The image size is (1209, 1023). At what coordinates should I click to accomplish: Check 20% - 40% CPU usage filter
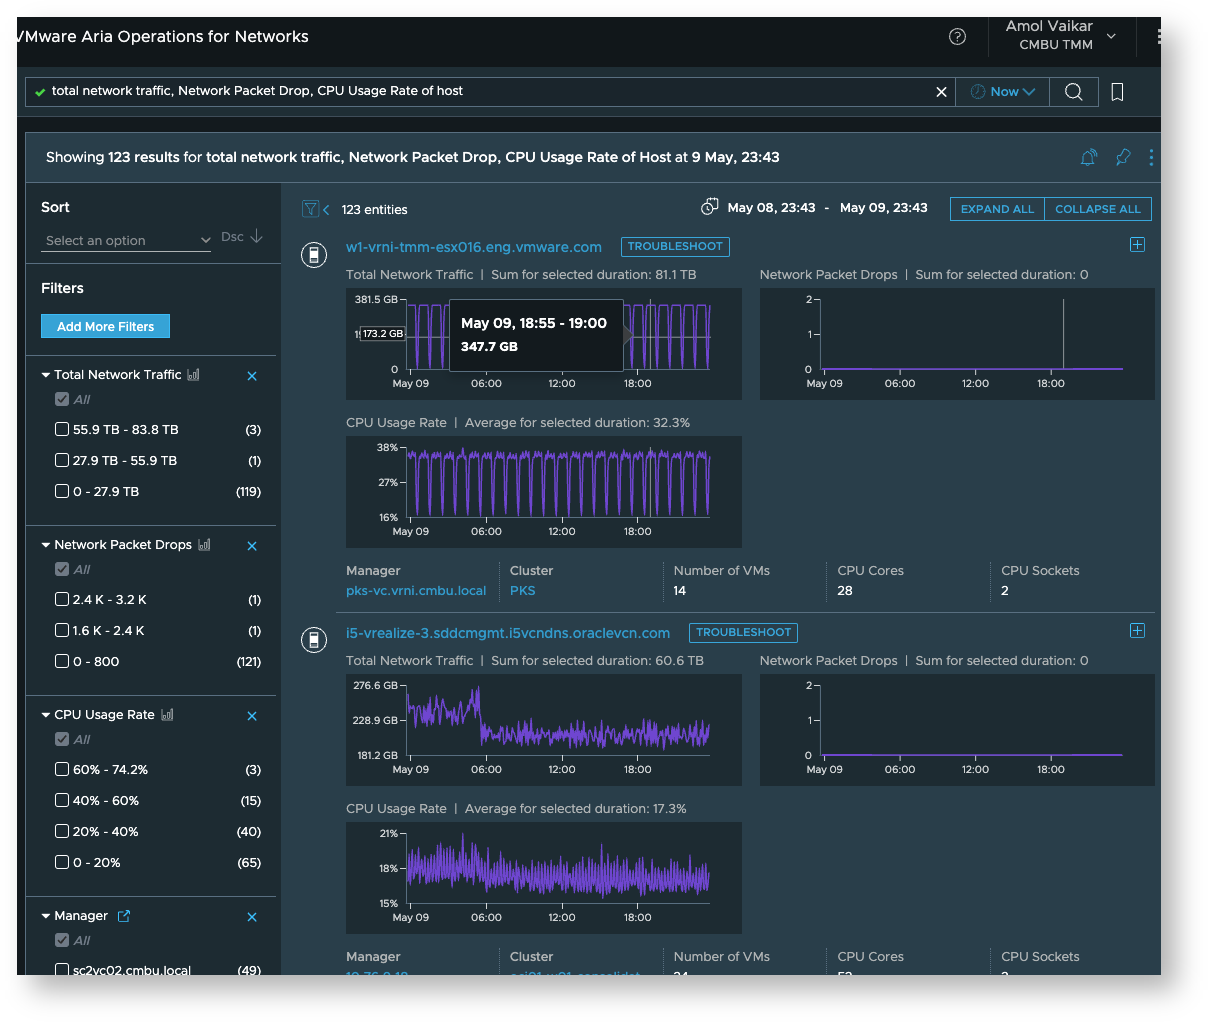[62, 832]
